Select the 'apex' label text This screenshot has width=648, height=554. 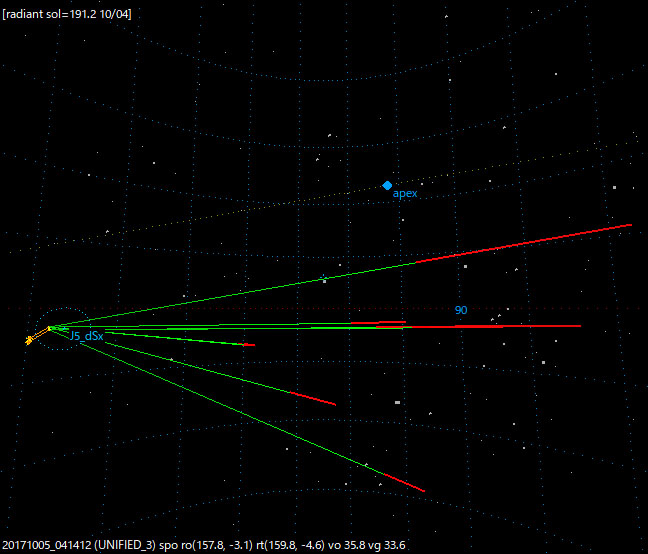tap(405, 193)
